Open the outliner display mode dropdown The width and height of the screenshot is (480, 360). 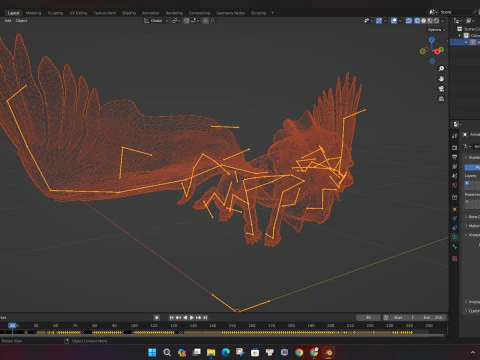(x=459, y=21)
